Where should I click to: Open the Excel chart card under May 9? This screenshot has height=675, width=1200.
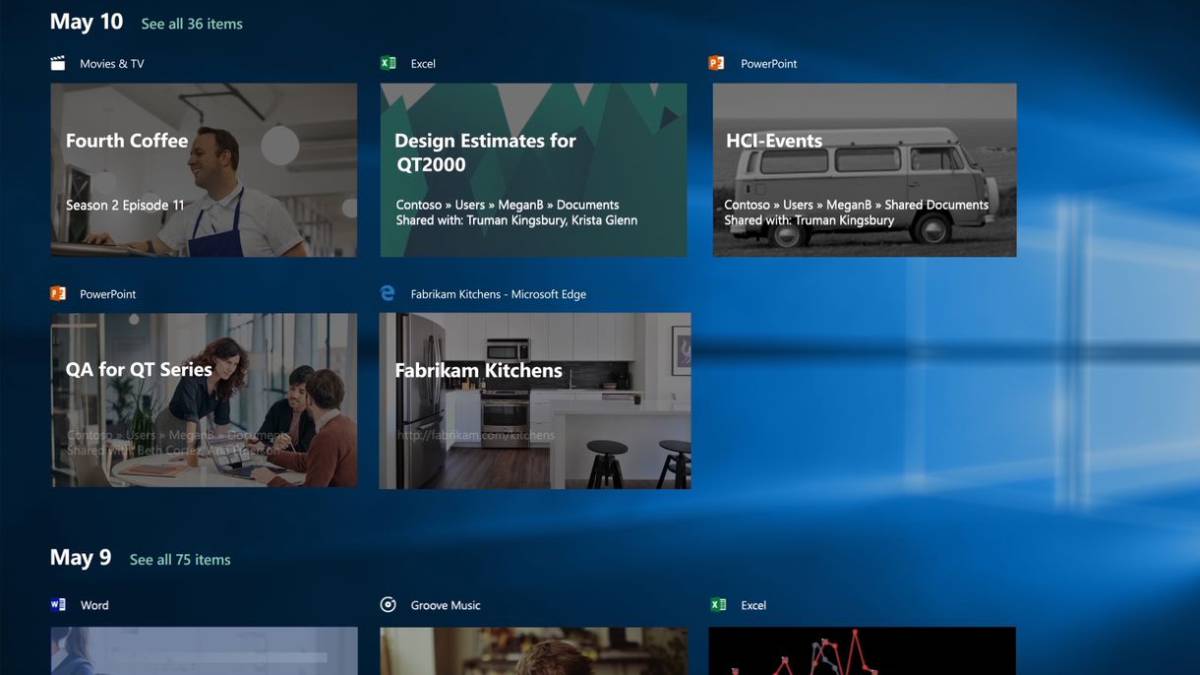coord(862,651)
